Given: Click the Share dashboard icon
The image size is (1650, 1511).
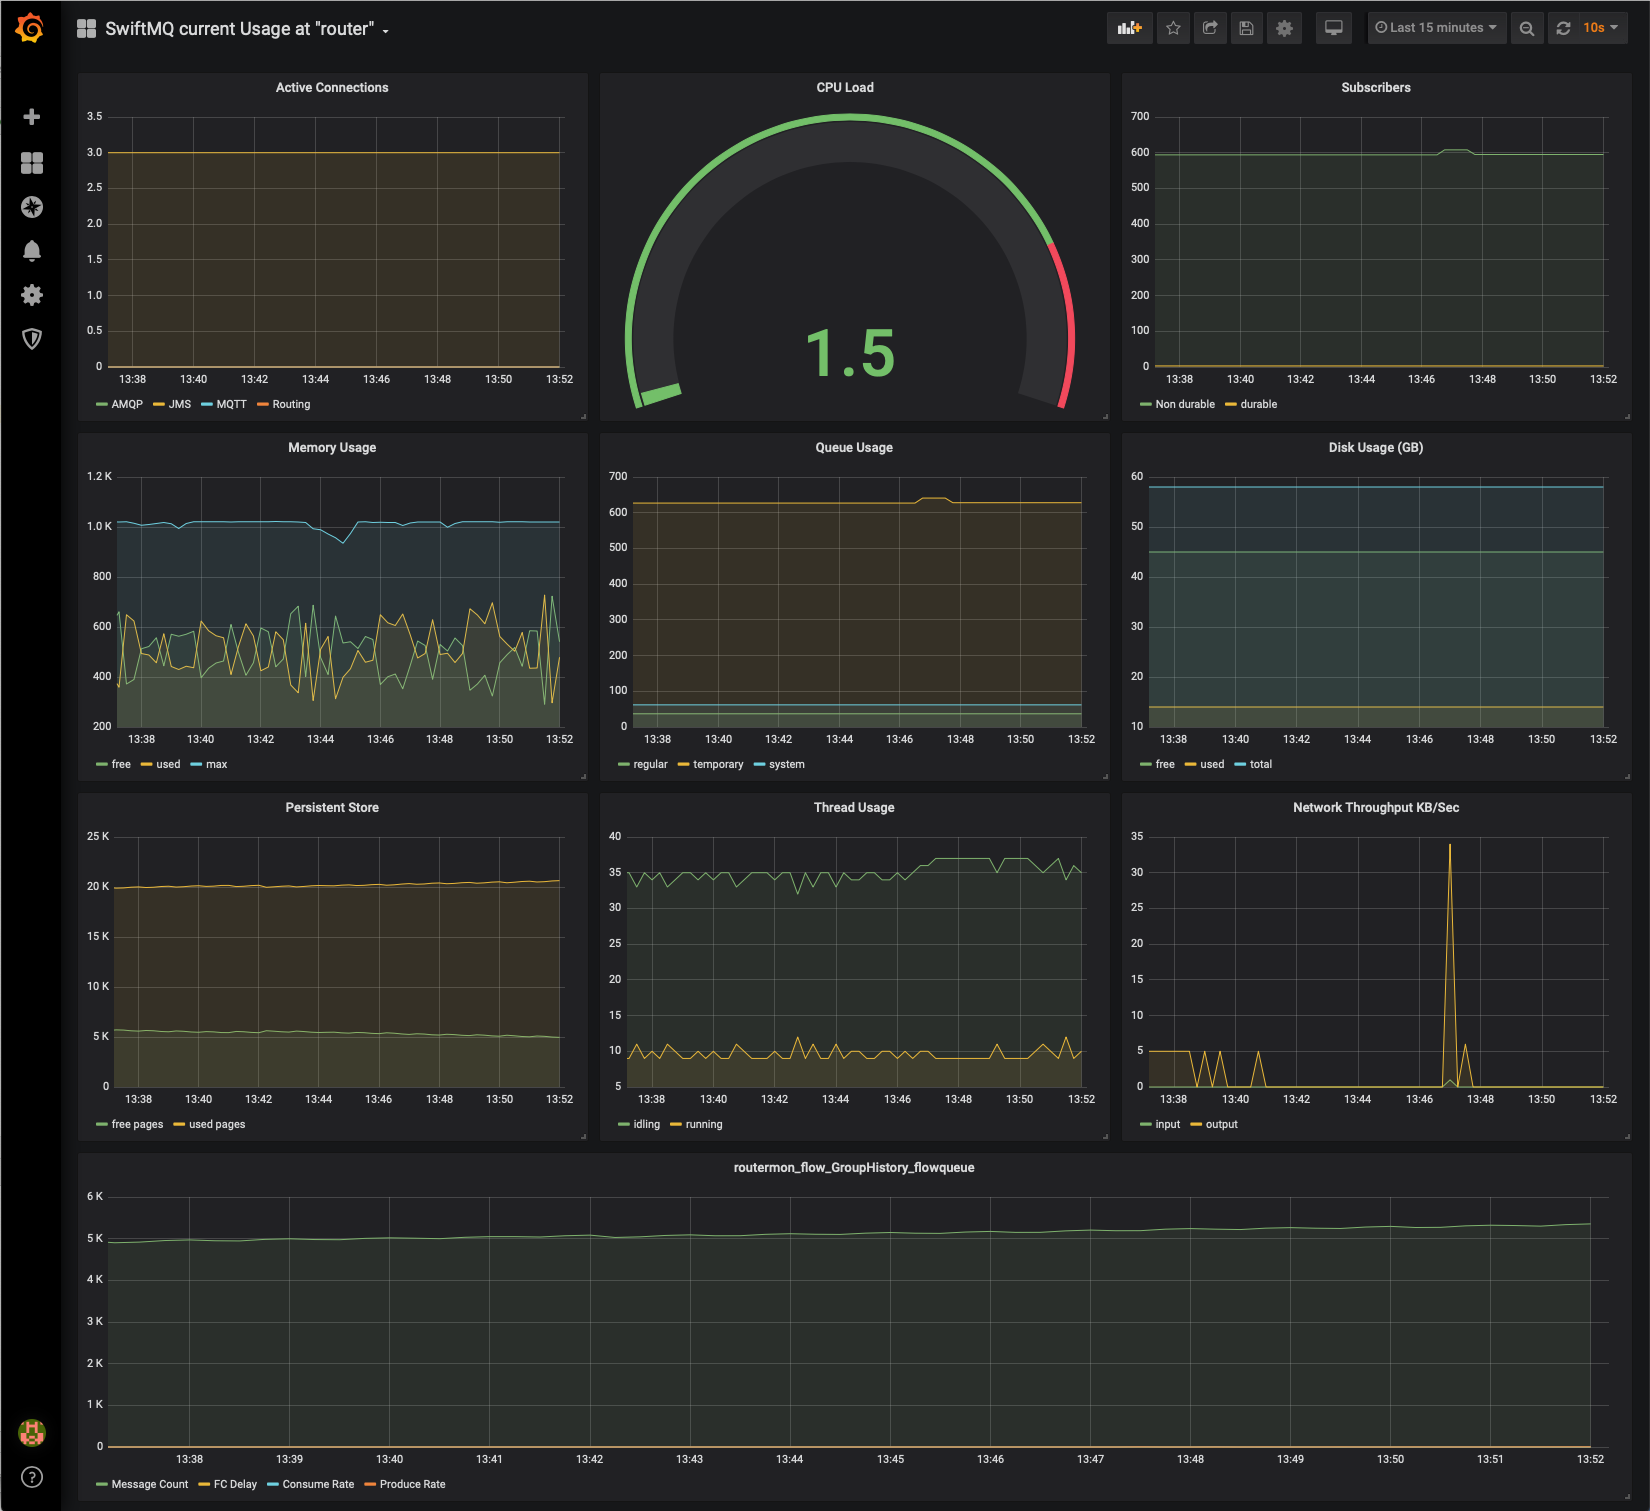Looking at the screenshot, I should click(1210, 28).
